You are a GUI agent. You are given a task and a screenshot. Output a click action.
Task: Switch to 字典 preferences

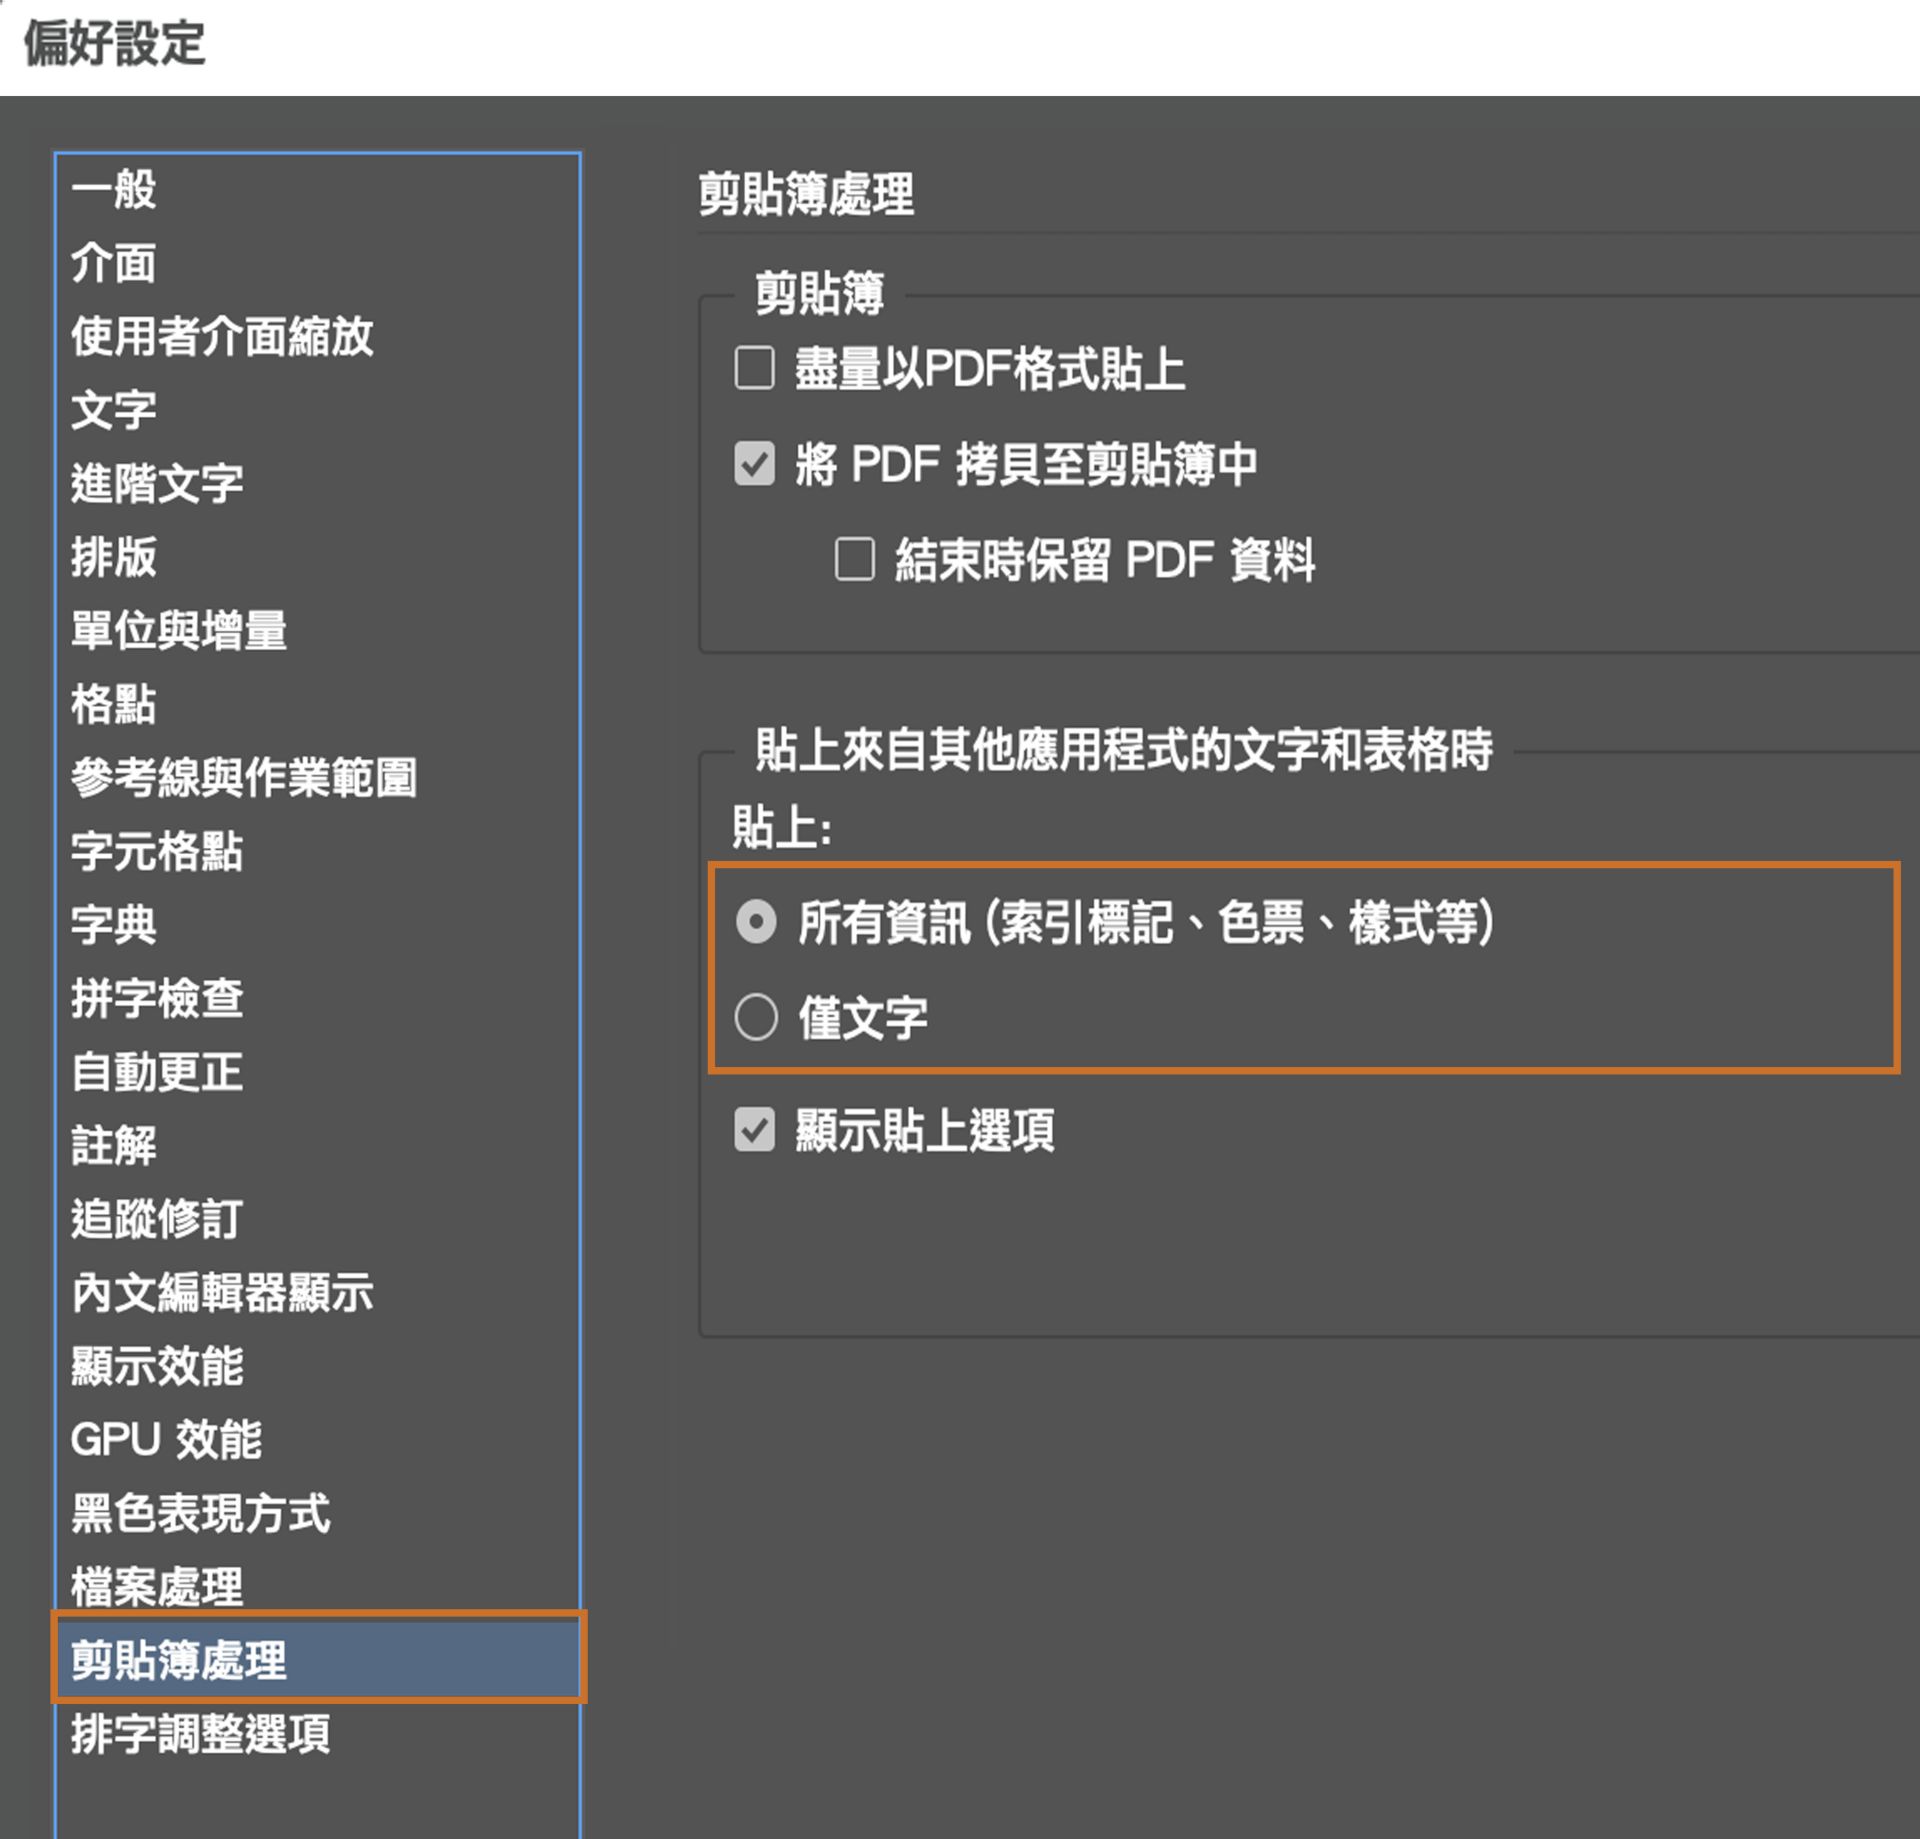[113, 924]
